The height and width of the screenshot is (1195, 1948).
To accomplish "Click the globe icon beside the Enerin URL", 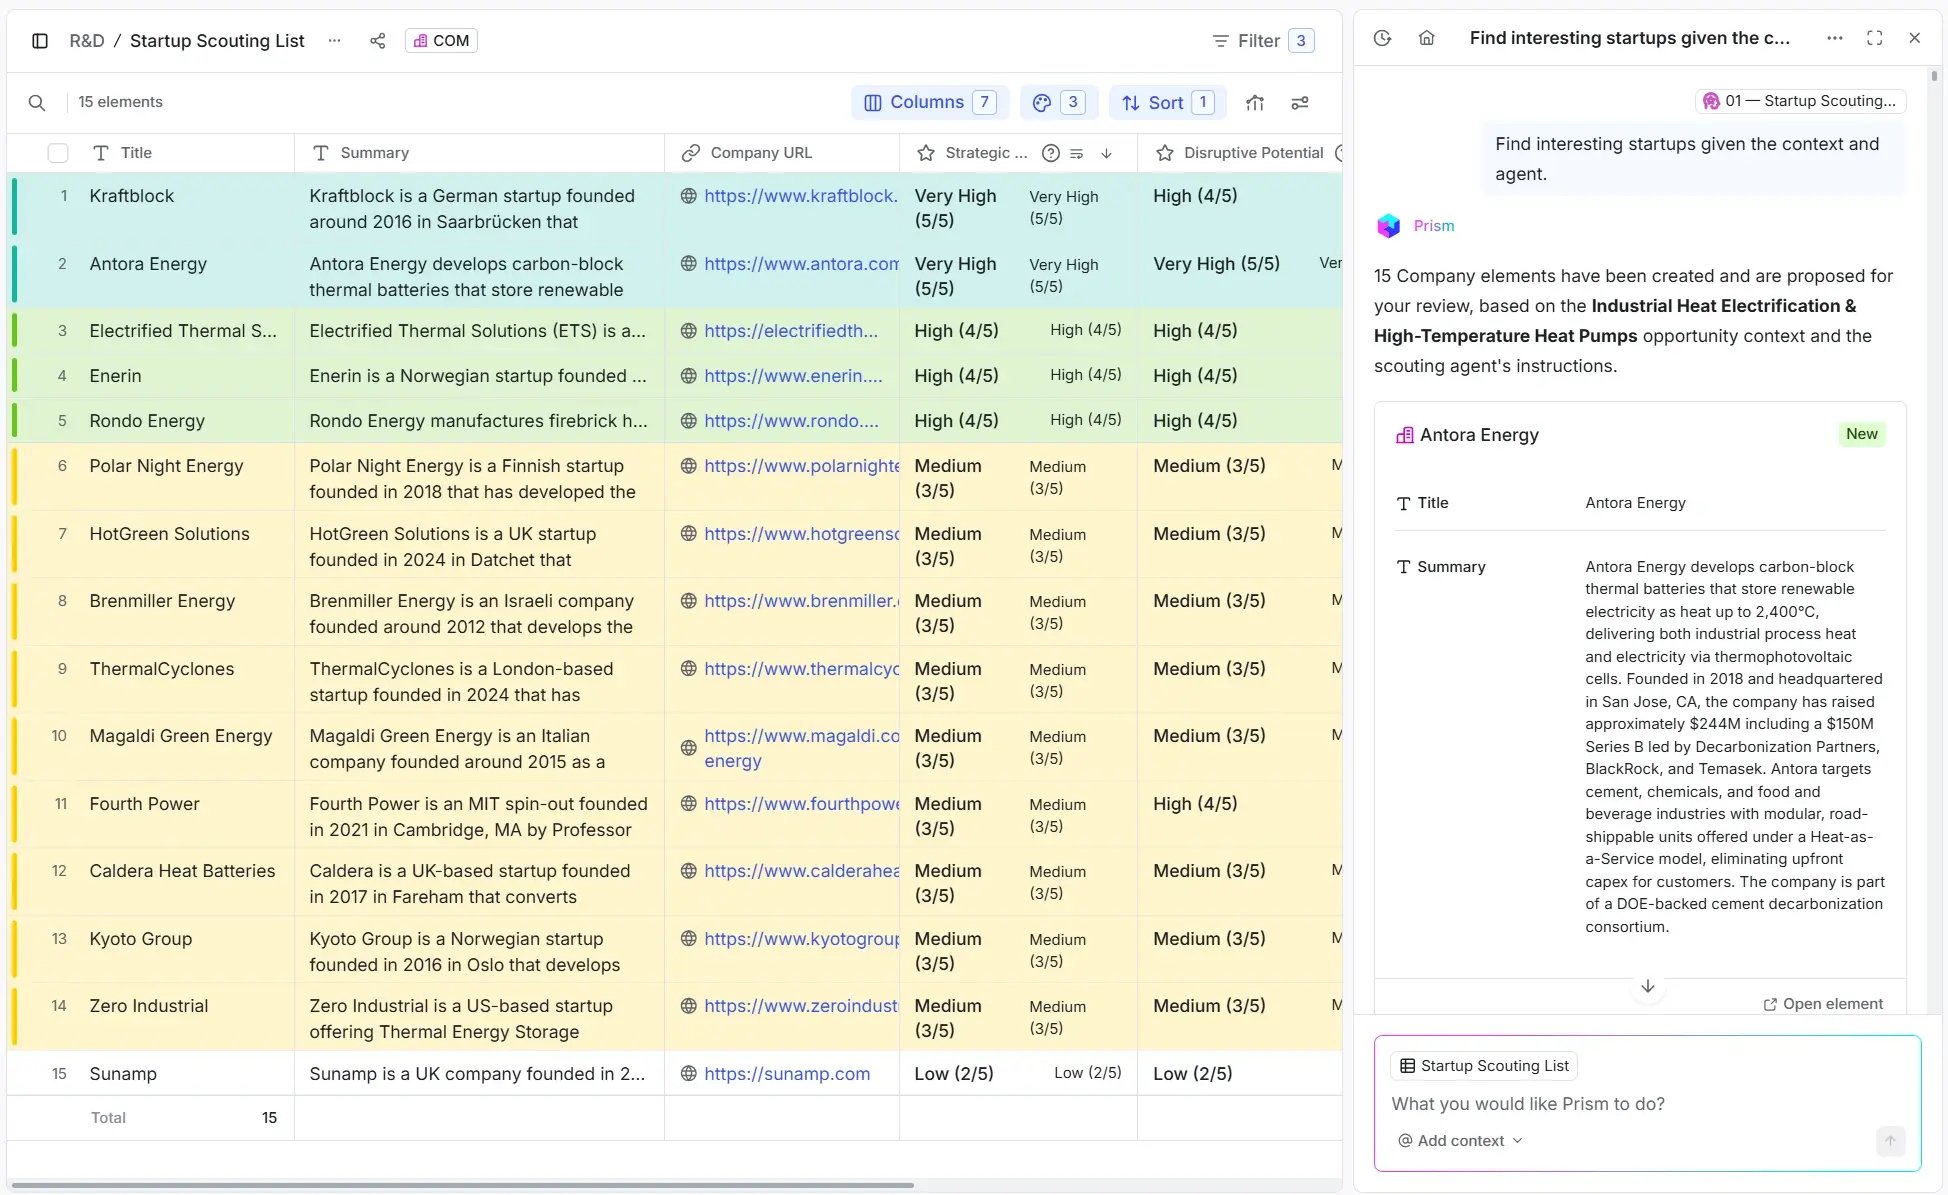I will [688, 376].
